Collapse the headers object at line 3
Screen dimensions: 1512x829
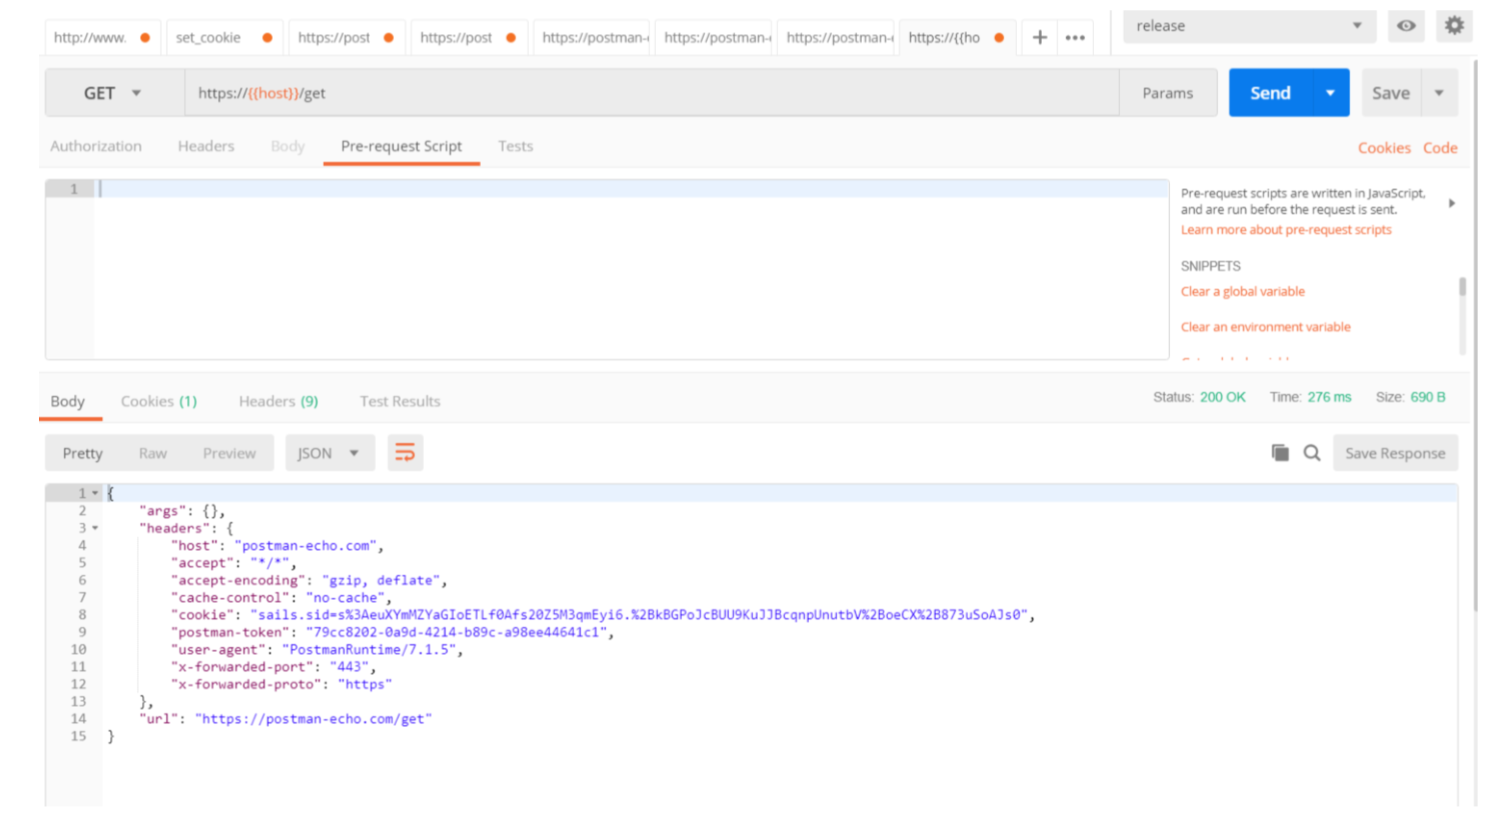tap(96, 528)
